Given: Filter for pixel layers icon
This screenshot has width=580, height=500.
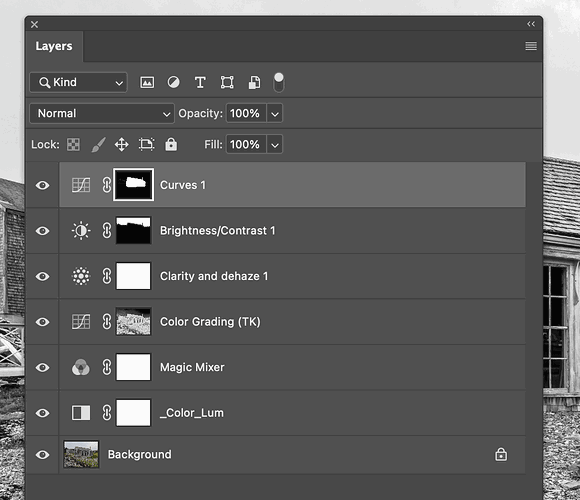Looking at the screenshot, I should coord(147,82).
